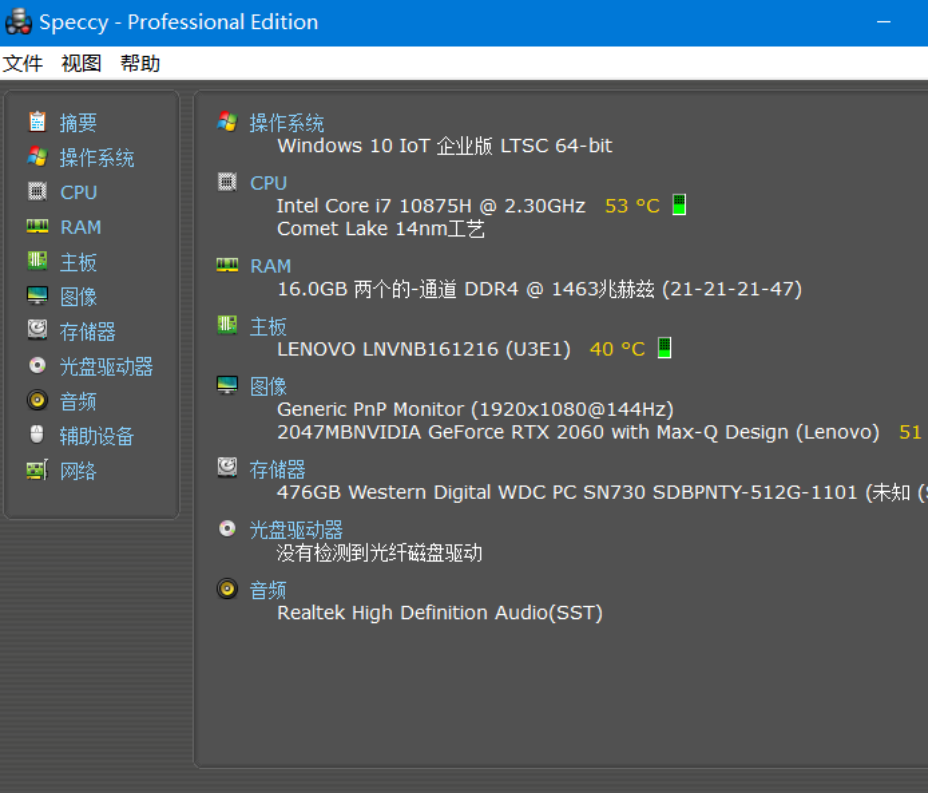Click the CPU temperature 53 °C
Screen dimensions: 928x793
pyautogui.click(x=632, y=206)
